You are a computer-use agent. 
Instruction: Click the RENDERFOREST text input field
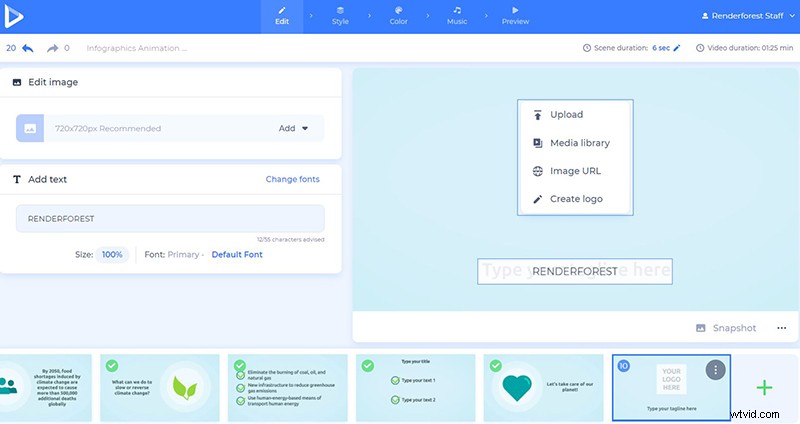point(170,218)
